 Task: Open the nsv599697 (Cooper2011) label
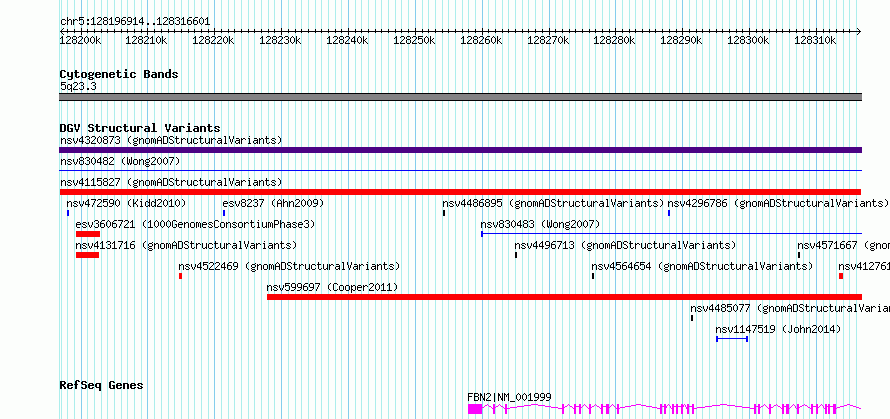click(332, 287)
